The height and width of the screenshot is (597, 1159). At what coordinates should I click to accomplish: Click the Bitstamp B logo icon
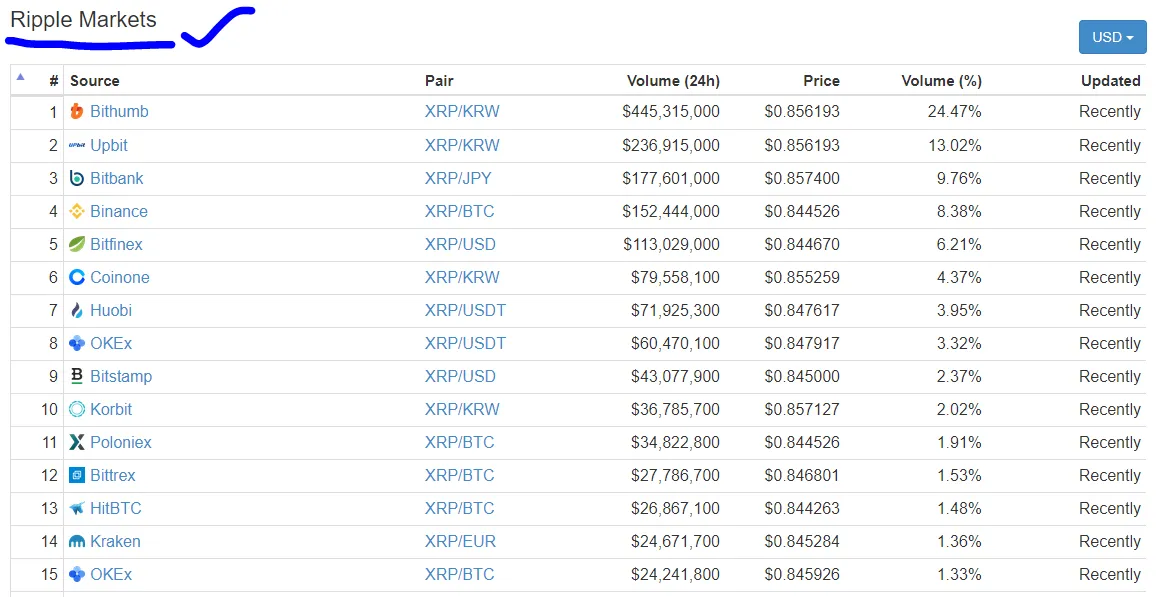(x=77, y=376)
